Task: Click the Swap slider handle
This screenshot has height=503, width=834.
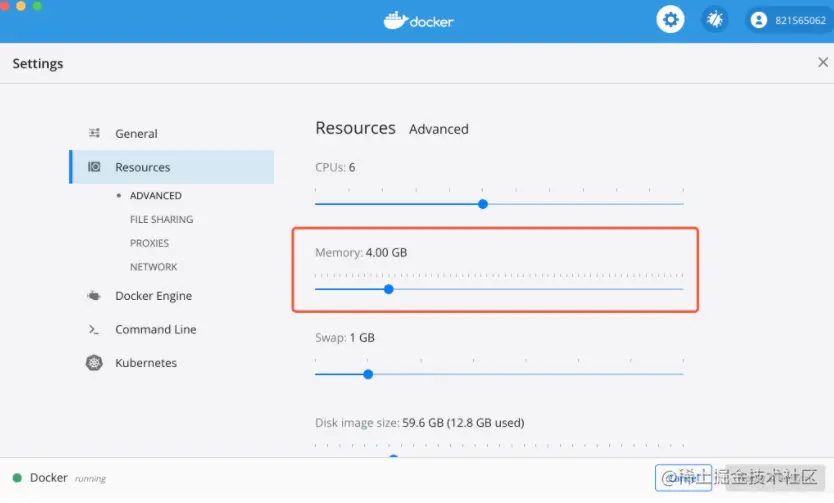Action: [x=368, y=374]
